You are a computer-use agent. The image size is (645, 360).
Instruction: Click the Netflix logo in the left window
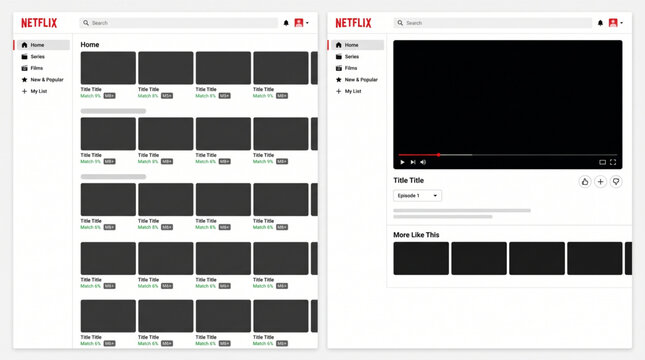[39, 23]
